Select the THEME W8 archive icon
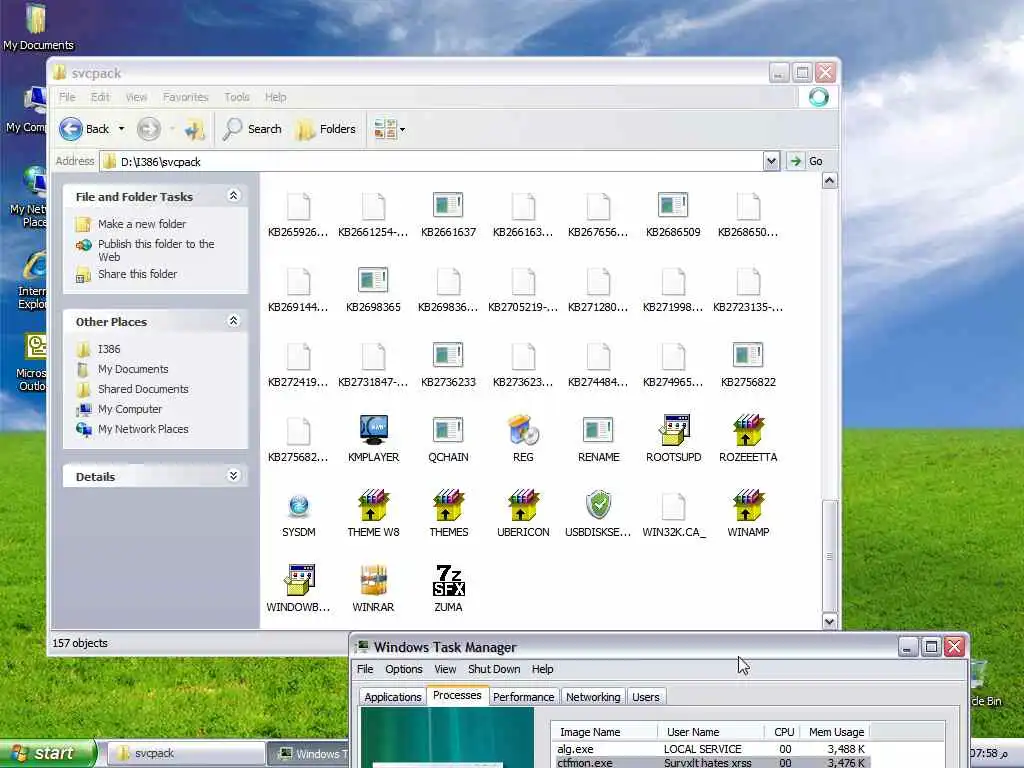Viewport: 1024px width, 768px height. 373,505
